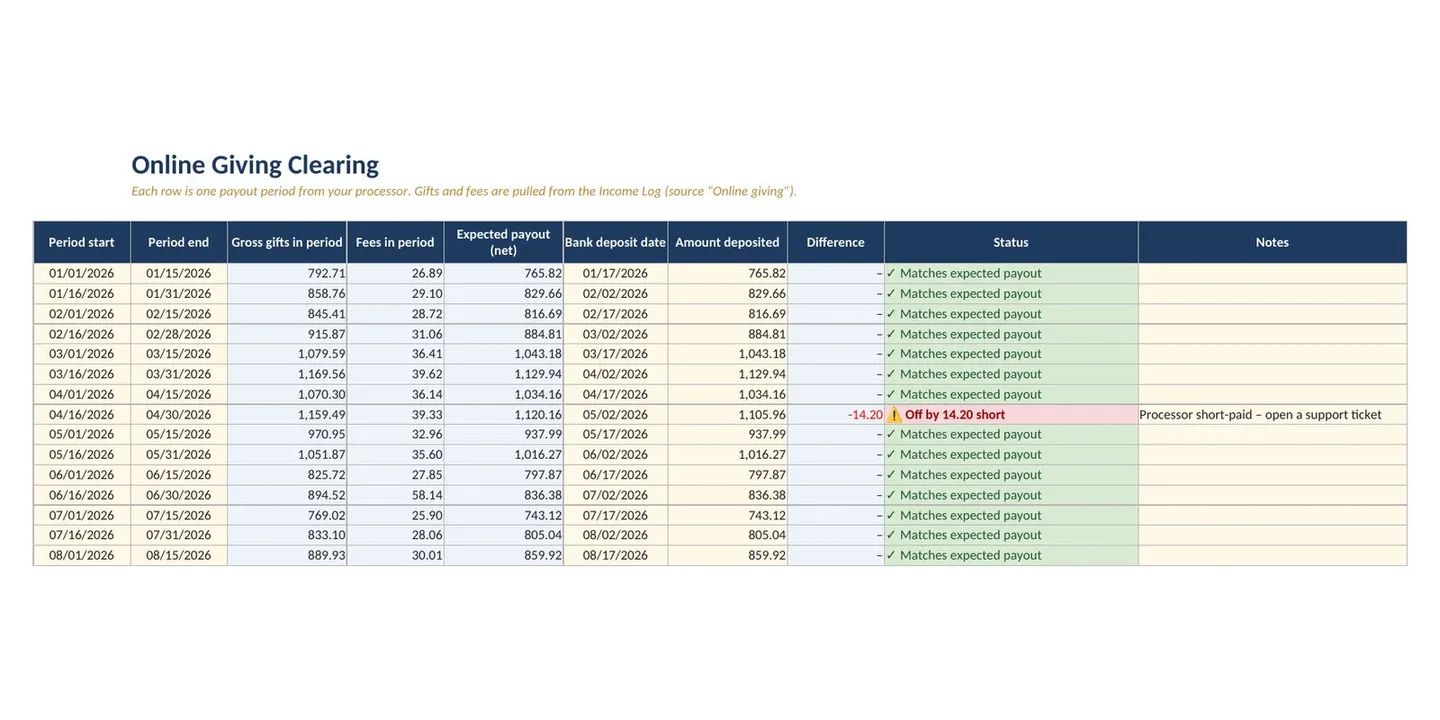Select period start cell 01/01/2026
The height and width of the screenshot is (720, 1440).
coord(82,273)
